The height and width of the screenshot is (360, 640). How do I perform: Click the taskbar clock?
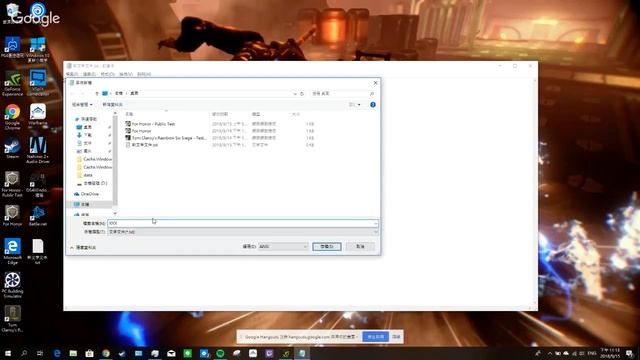(610, 353)
